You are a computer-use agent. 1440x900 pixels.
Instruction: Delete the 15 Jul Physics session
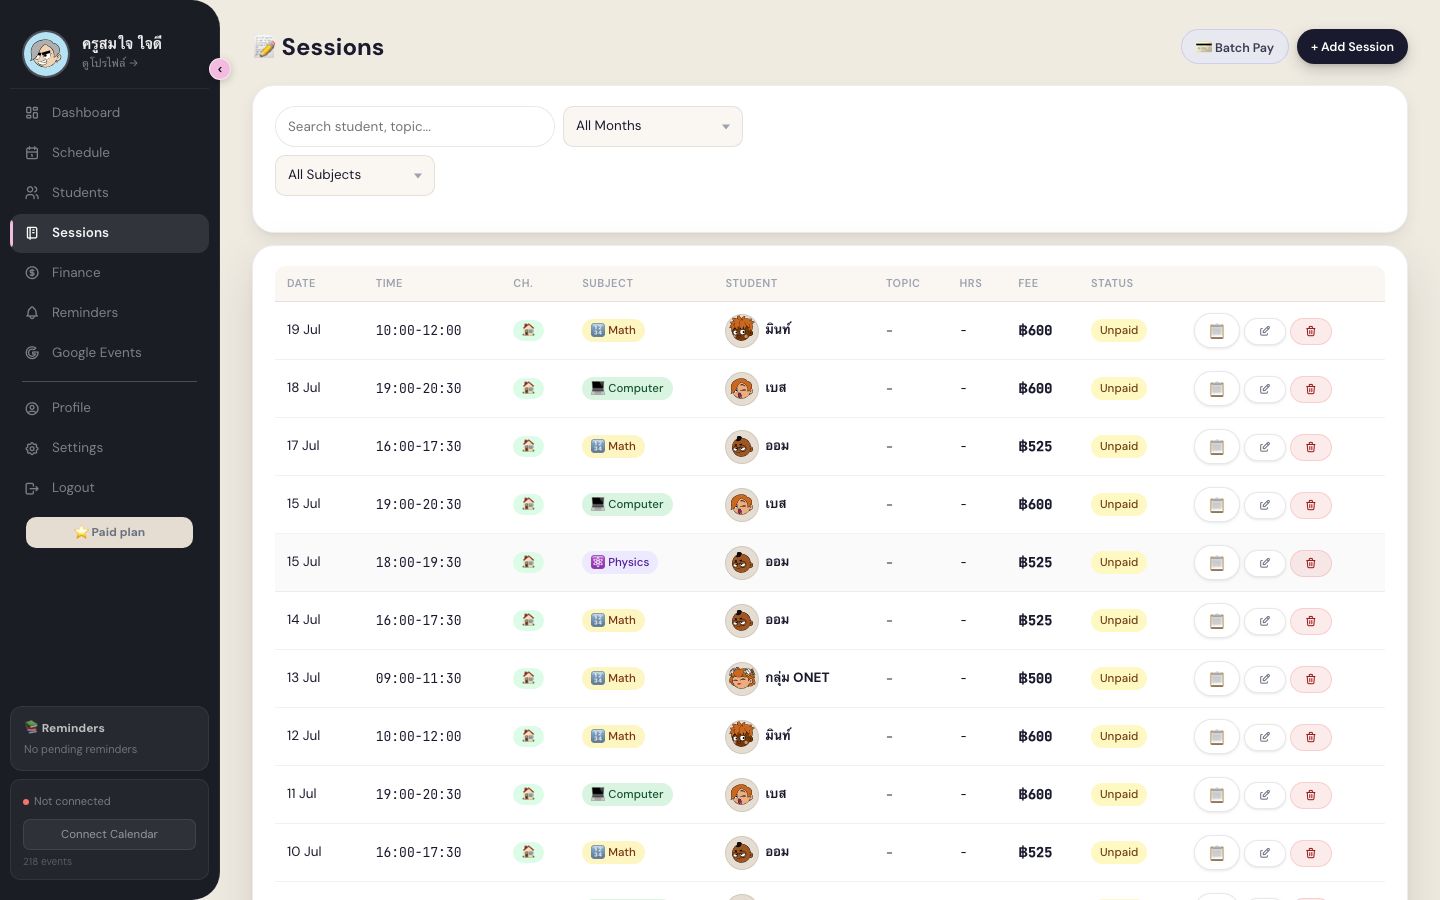(1310, 563)
